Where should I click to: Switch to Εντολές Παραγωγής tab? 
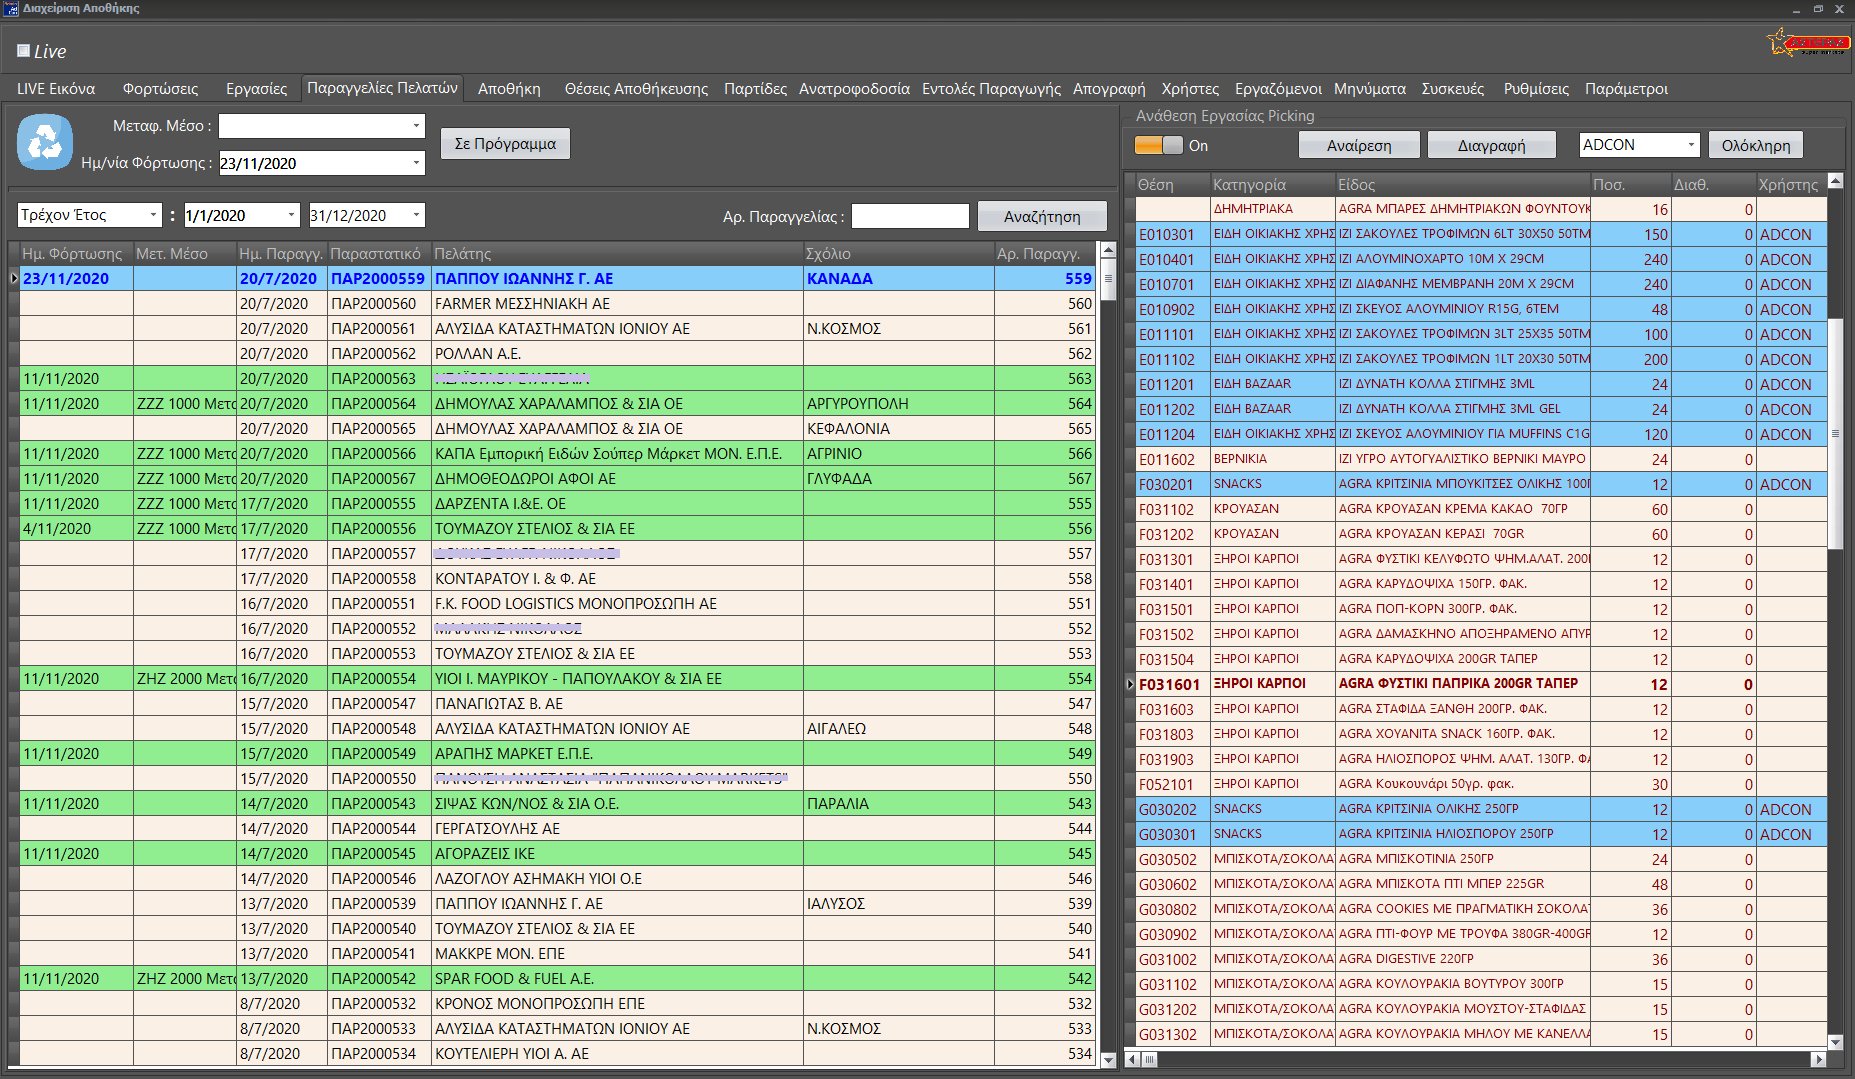click(x=991, y=89)
